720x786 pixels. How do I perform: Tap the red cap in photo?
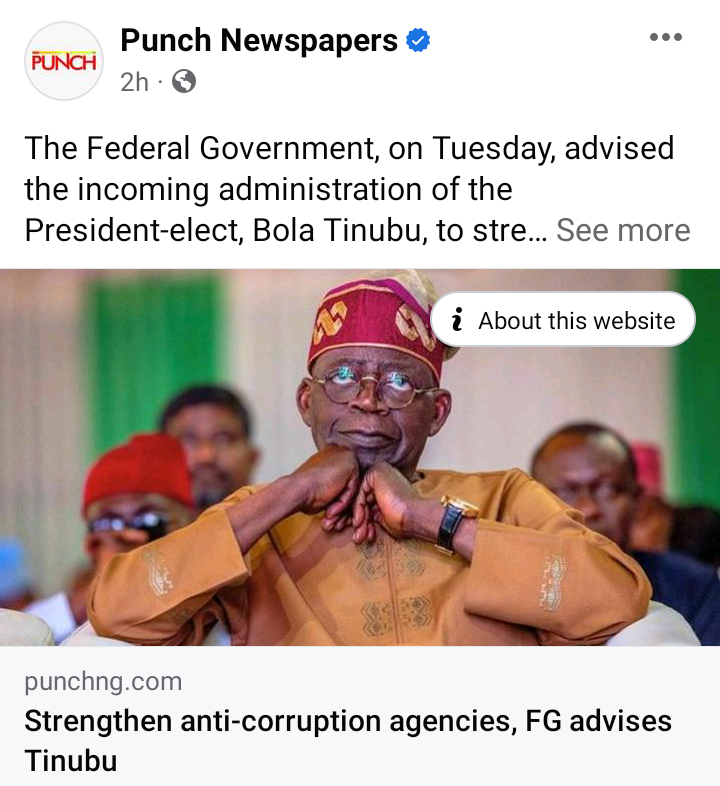click(137, 470)
